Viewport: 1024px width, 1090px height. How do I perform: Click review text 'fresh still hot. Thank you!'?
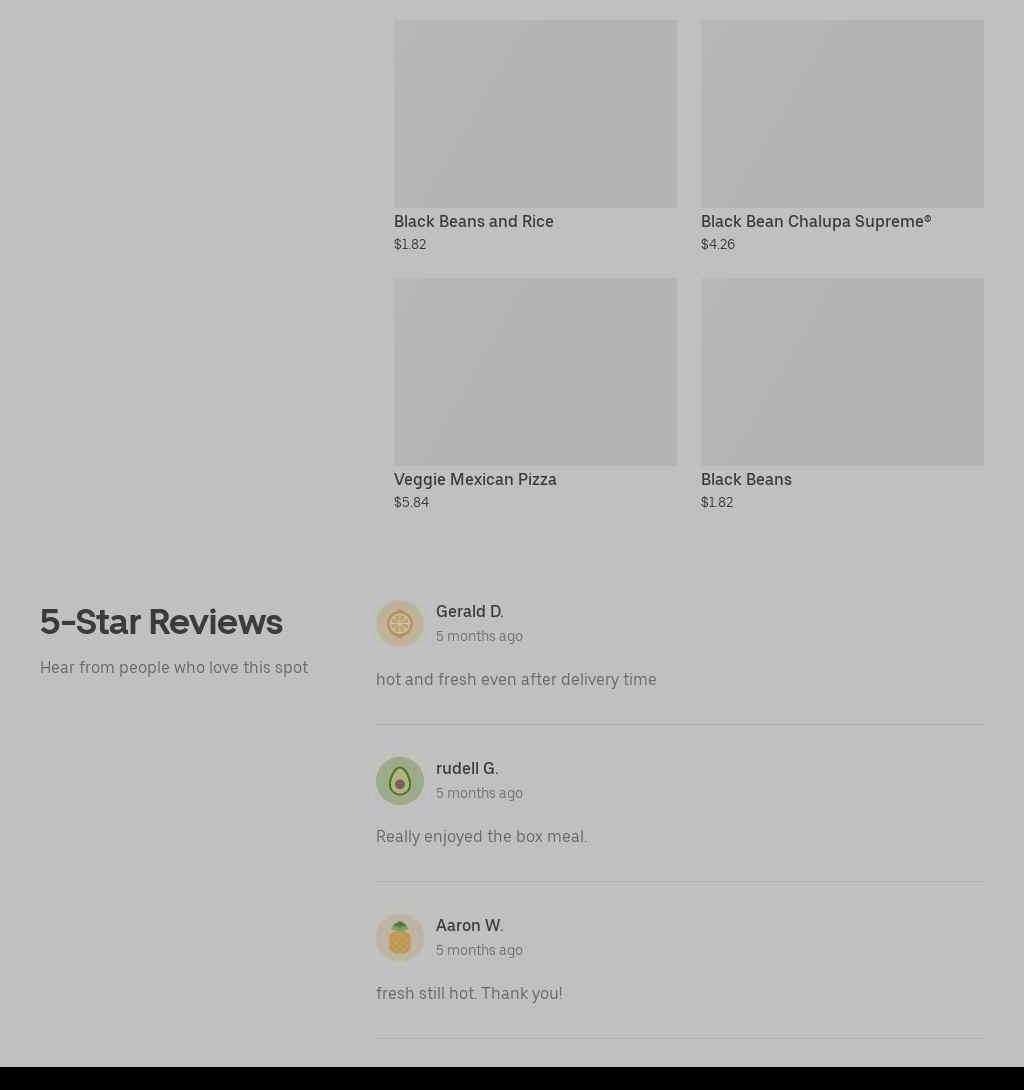tap(469, 993)
